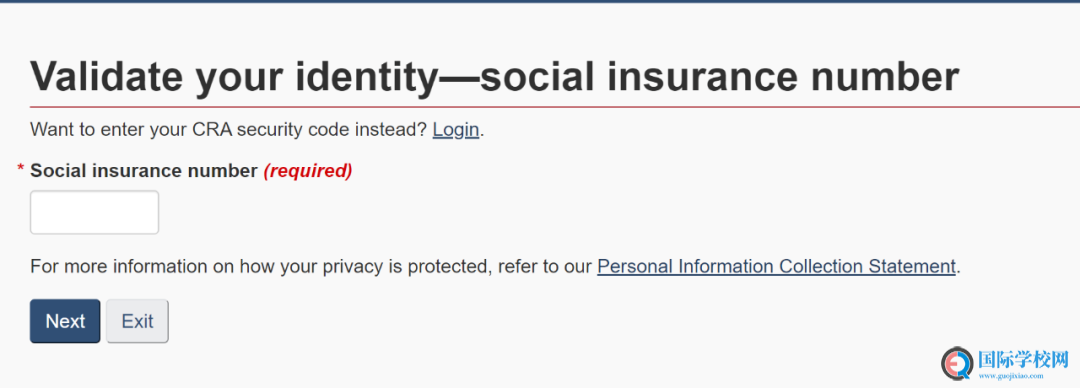Click the red (required) indicator text
Viewport: 1080px width, 388px height.
coord(308,171)
